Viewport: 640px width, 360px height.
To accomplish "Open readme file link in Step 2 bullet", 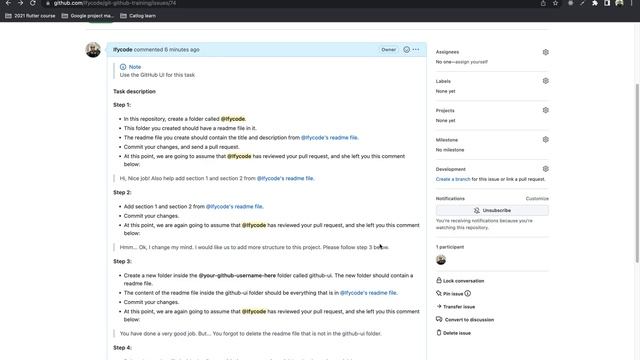I will coord(234,207).
